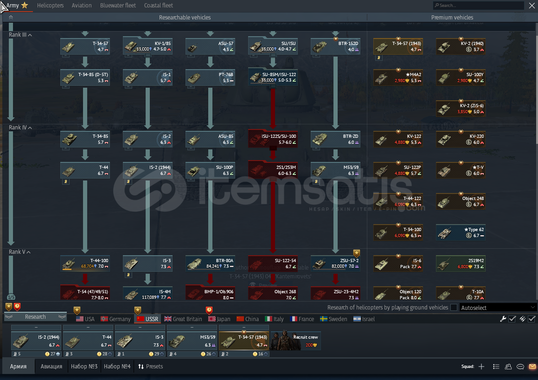This screenshot has height=380, width=538.
Task: Toggle the wrench repair checkbox
Action: point(512,319)
